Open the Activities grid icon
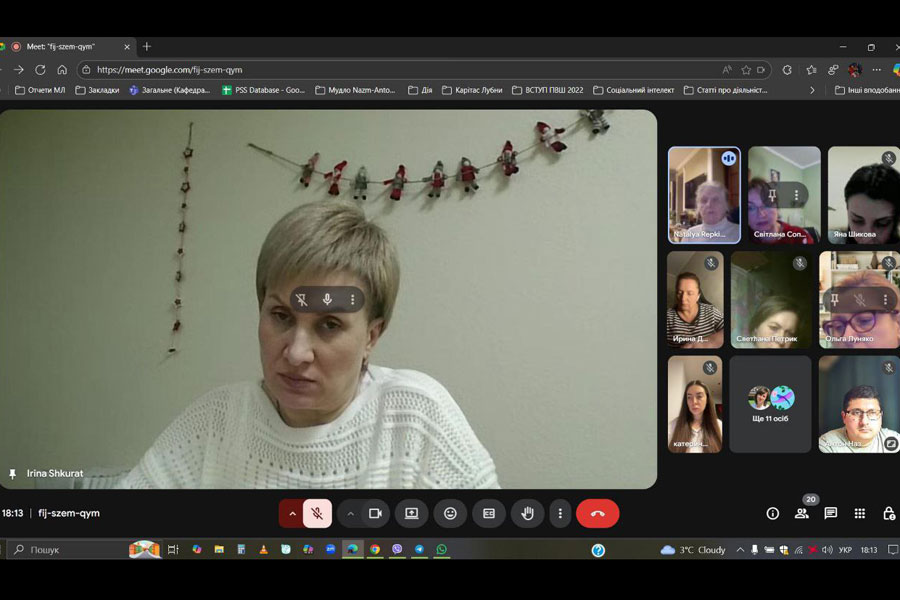The height and width of the screenshot is (600, 900). point(859,513)
